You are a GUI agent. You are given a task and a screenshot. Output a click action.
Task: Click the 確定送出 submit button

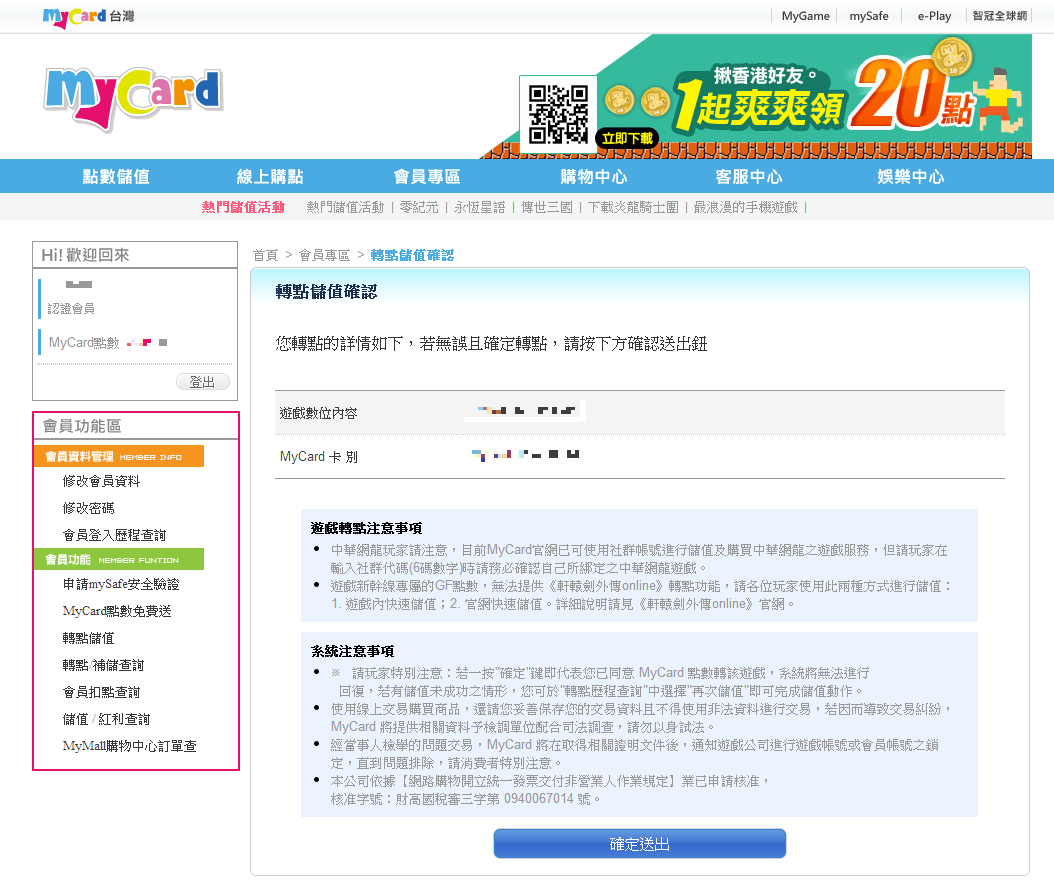tap(640, 844)
